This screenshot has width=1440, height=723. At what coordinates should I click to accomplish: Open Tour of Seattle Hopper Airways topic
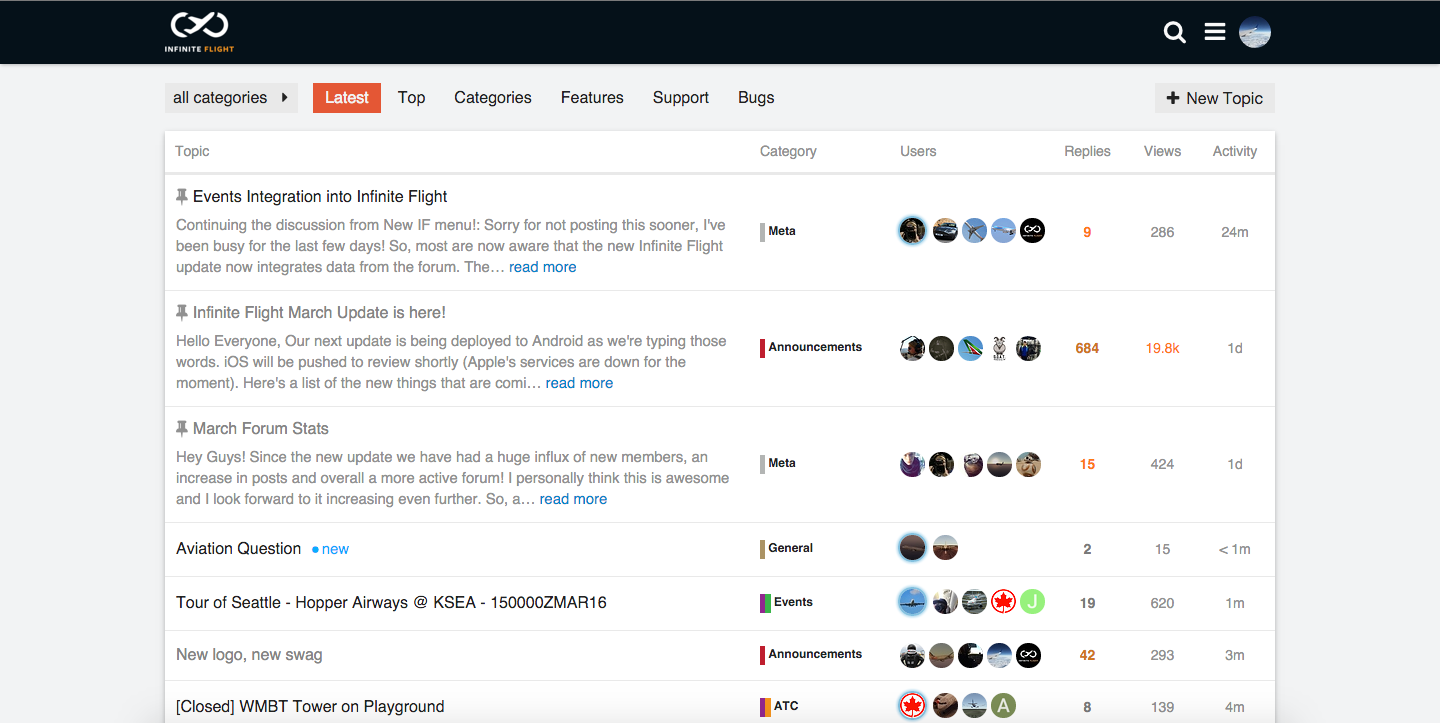tap(391, 602)
